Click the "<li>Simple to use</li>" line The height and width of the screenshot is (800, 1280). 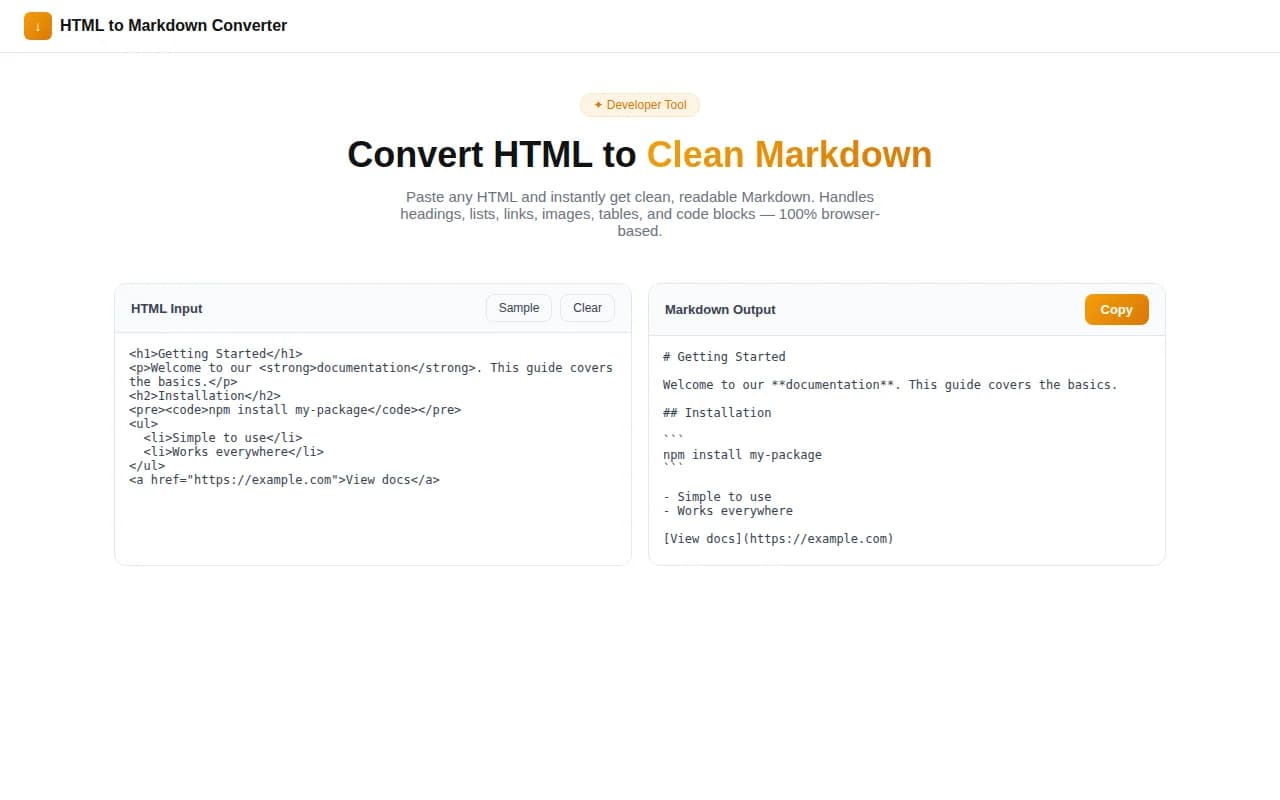[x=223, y=437]
